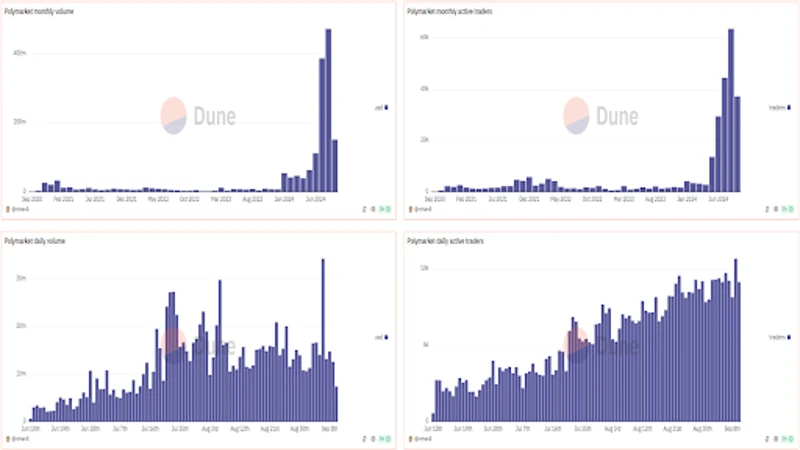Click Jan 2024 label on monthly active traders axis
Viewport: 800px width, 450px height.
687,199
